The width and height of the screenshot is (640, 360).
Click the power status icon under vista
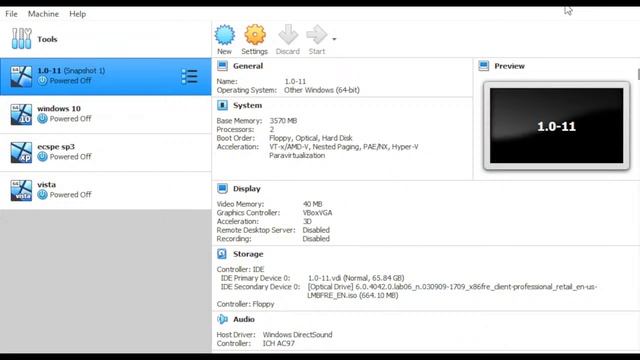click(42, 195)
